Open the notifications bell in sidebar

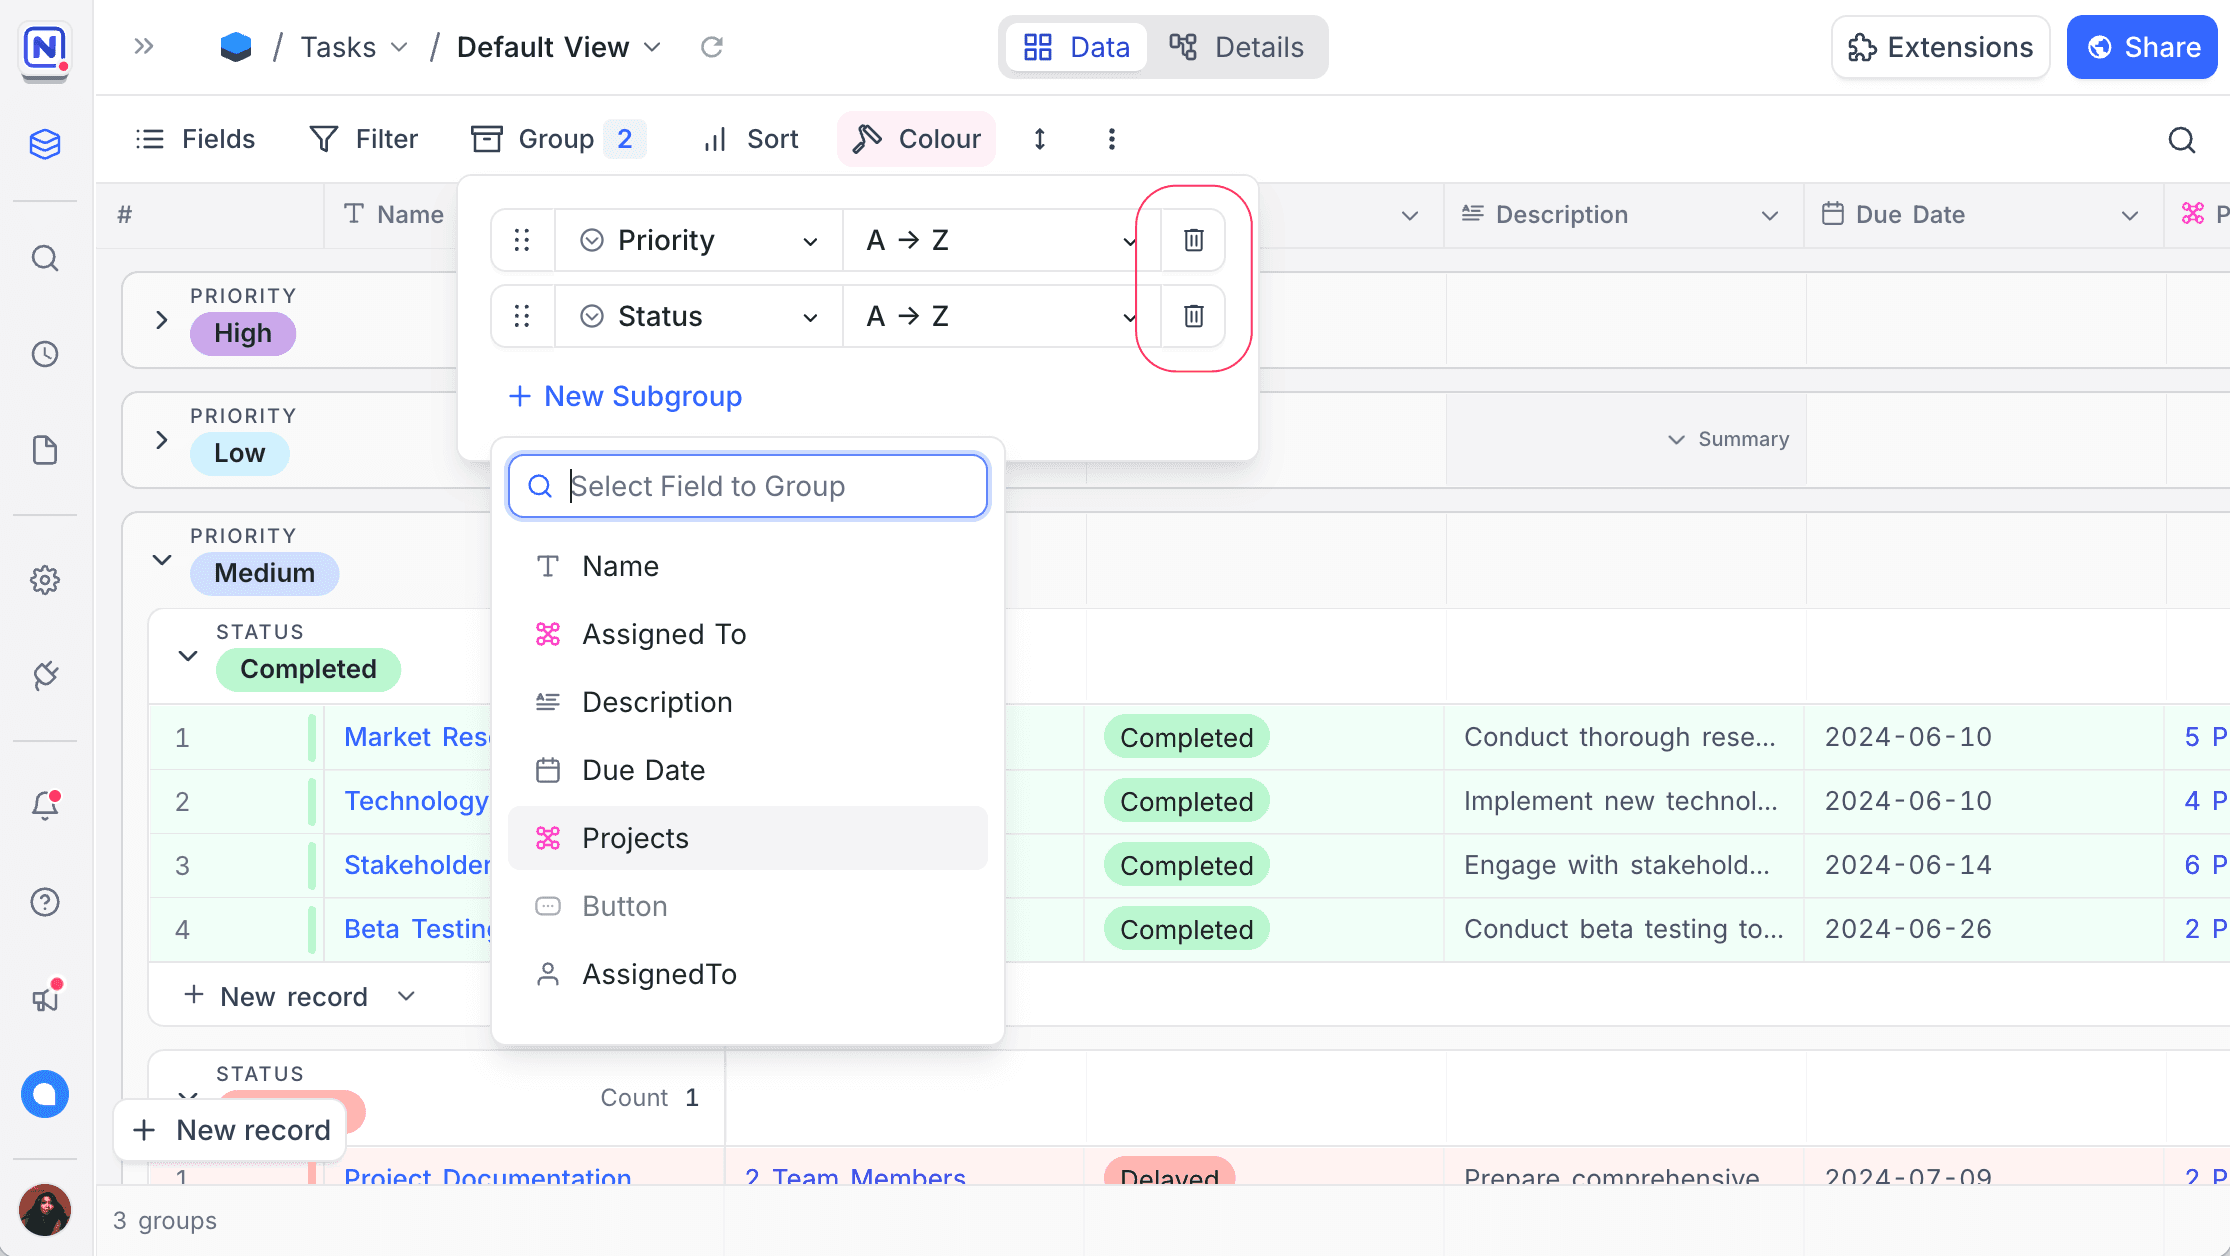(45, 805)
